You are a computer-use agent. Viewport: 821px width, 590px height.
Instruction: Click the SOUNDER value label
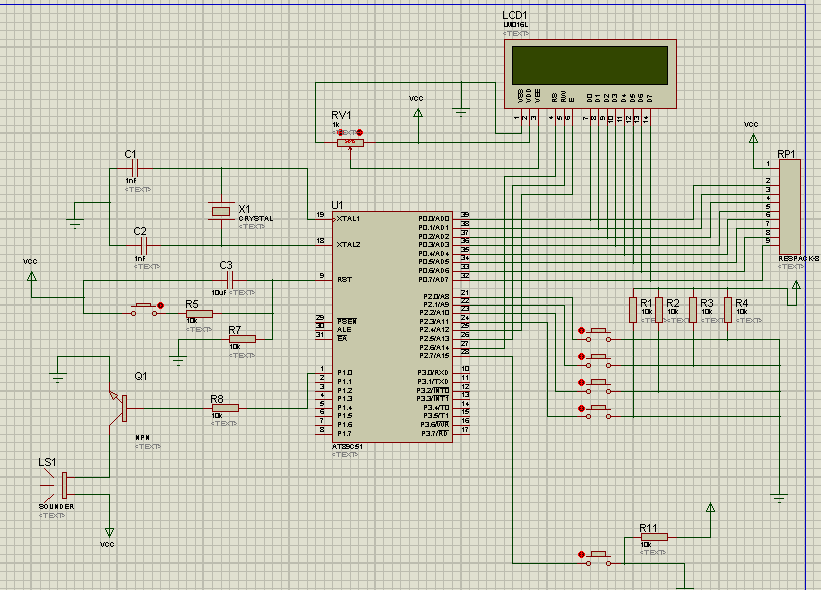pyautogui.click(x=57, y=507)
